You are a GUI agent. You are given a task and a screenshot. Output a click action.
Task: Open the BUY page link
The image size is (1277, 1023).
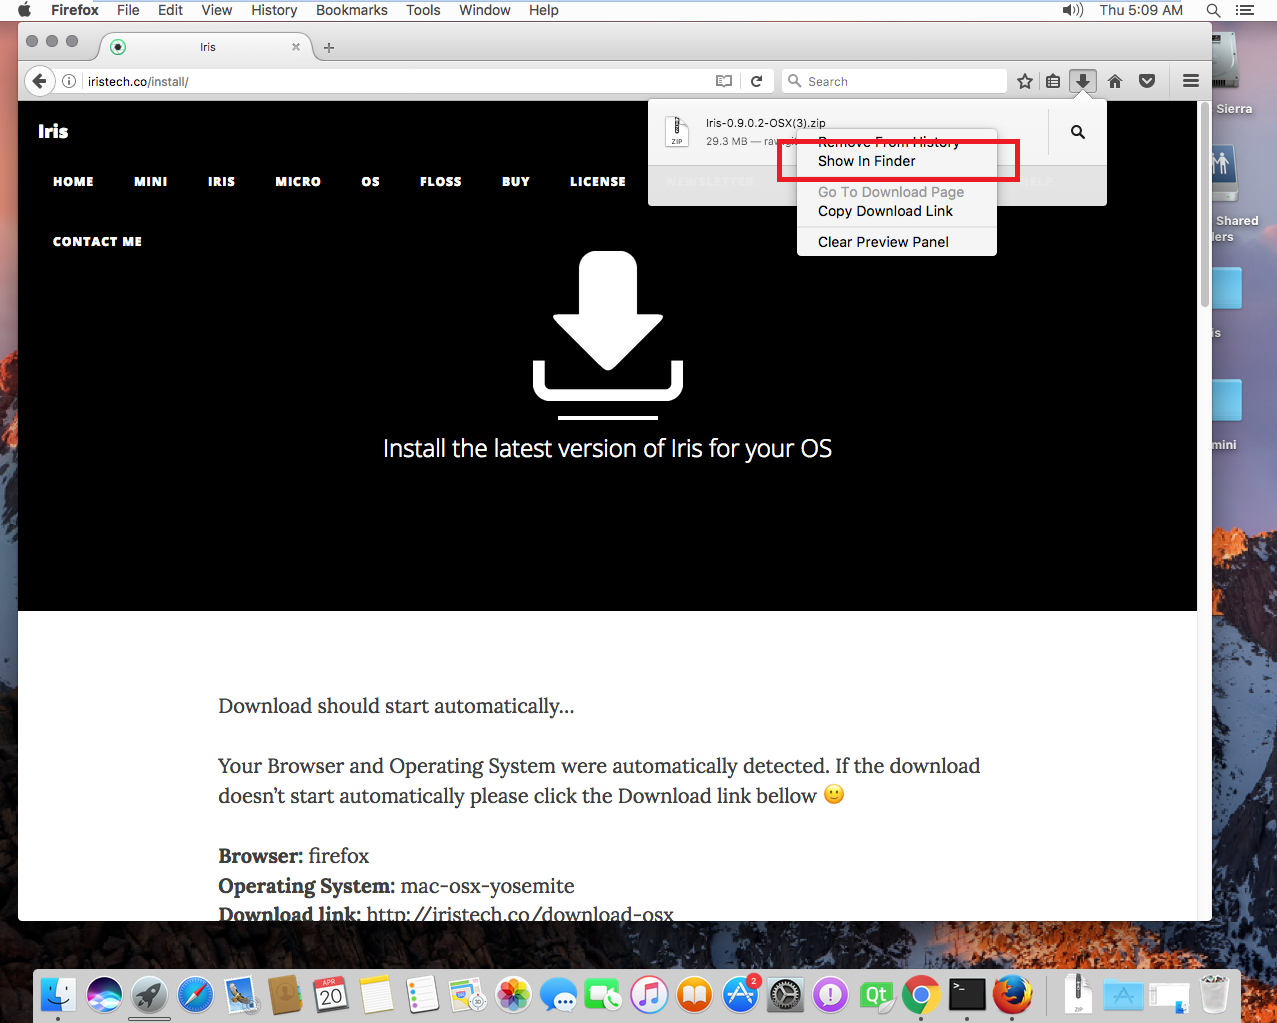[x=516, y=182]
